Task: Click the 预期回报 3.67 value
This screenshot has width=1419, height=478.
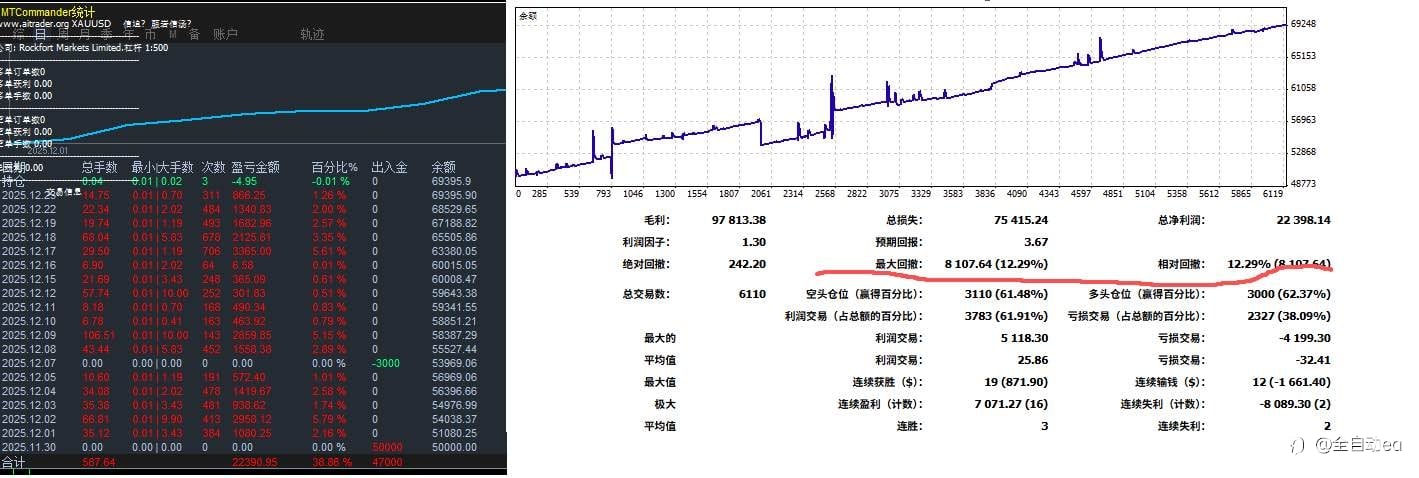Action: [x=1036, y=242]
